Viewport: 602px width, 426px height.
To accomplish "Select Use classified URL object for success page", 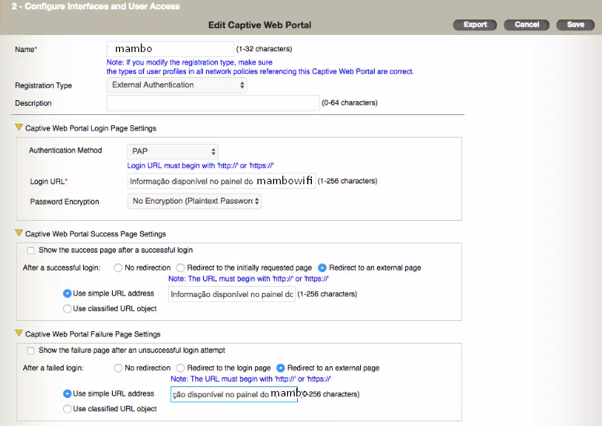I will 67,309.
